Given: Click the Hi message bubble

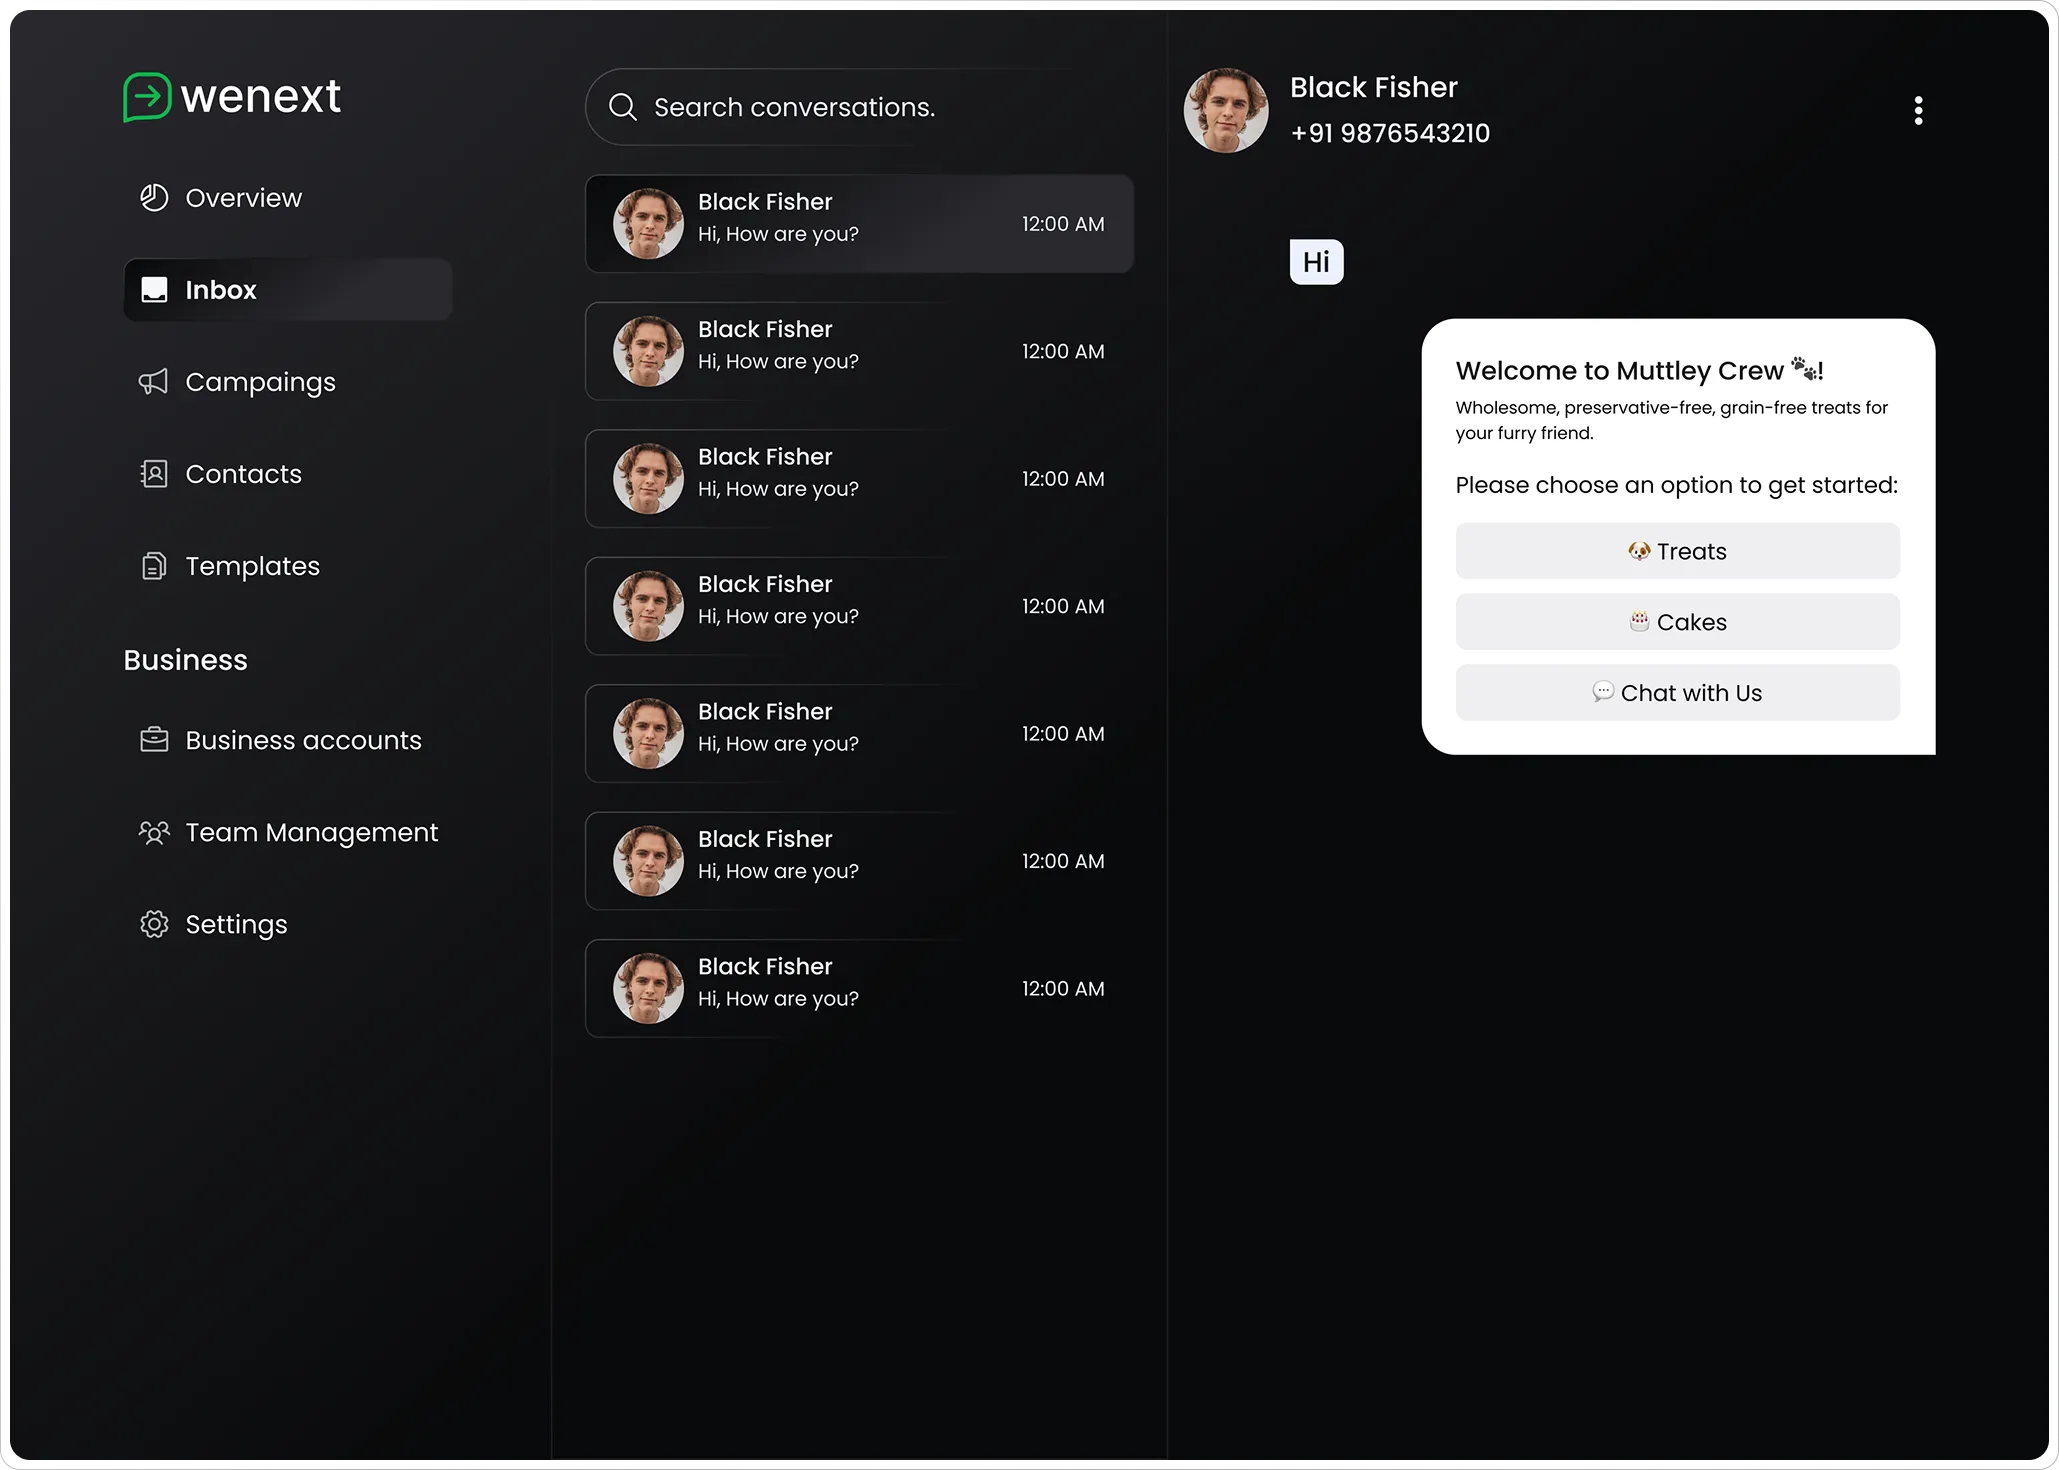Looking at the screenshot, I should 1316,262.
